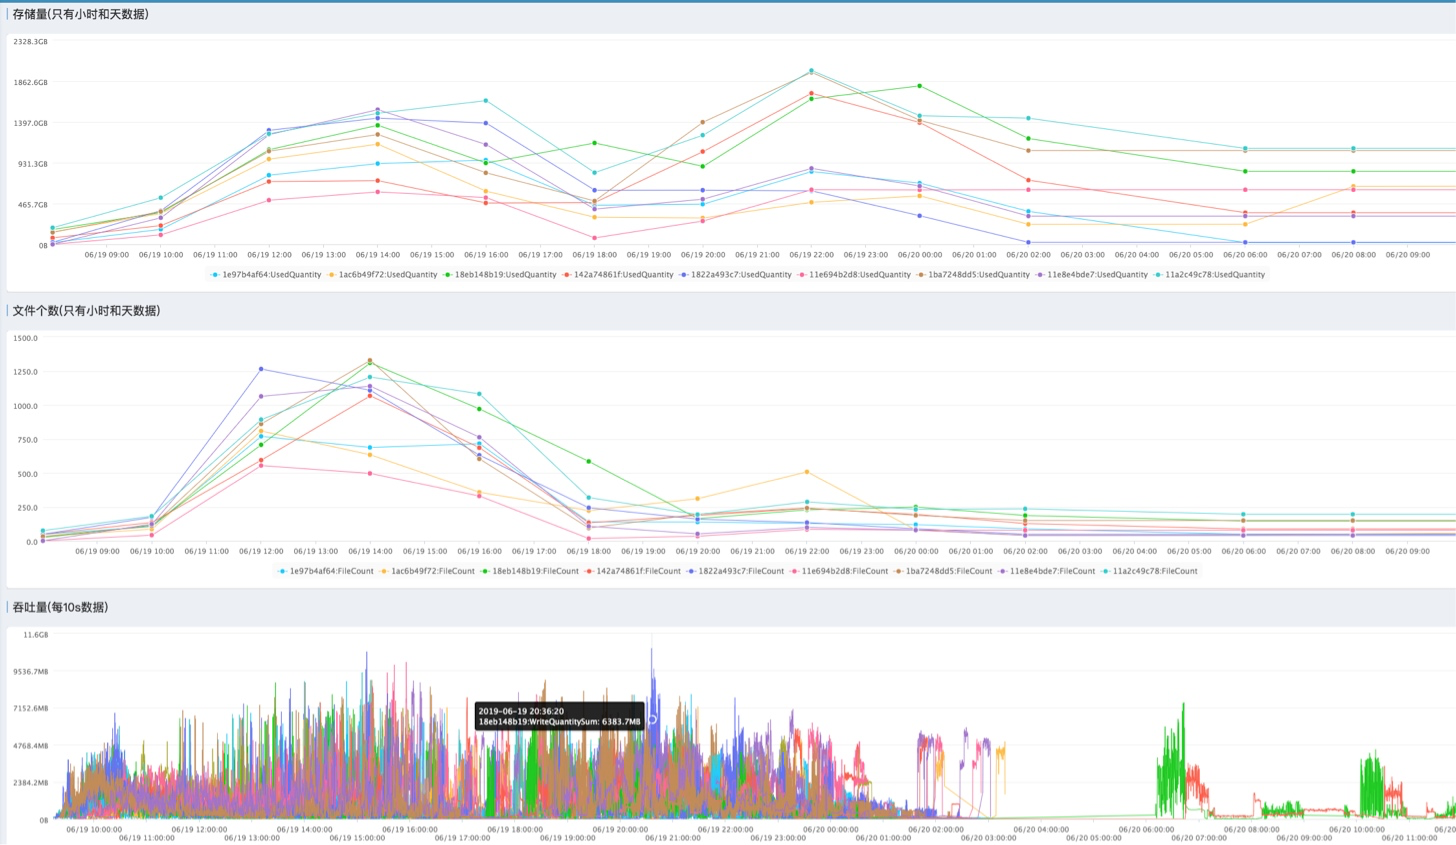
Task: Hide the 1ac6b49f72:UsedQuantity series in legend
Action: (383, 274)
